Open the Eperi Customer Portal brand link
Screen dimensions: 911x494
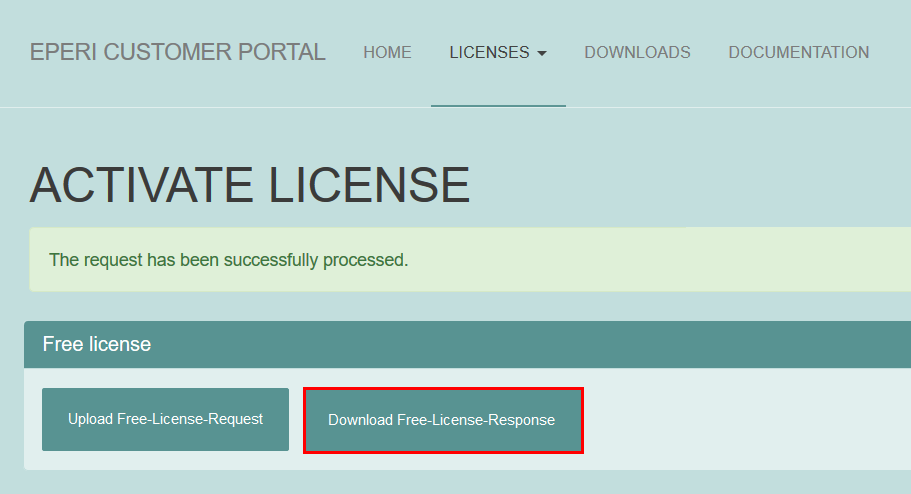click(x=177, y=52)
